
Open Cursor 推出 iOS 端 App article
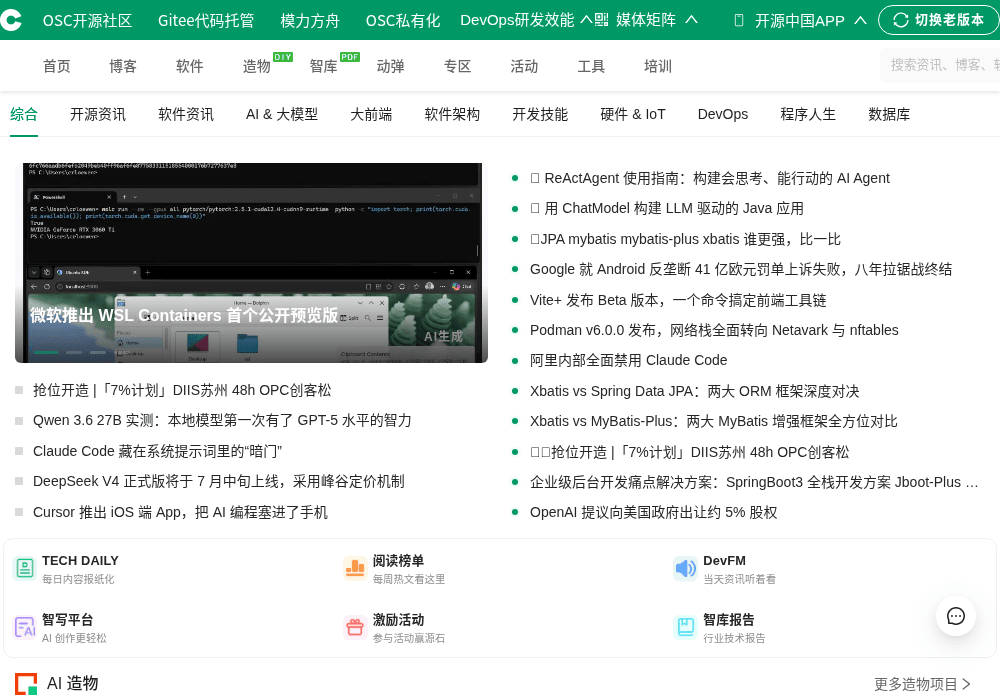coord(180,513)
